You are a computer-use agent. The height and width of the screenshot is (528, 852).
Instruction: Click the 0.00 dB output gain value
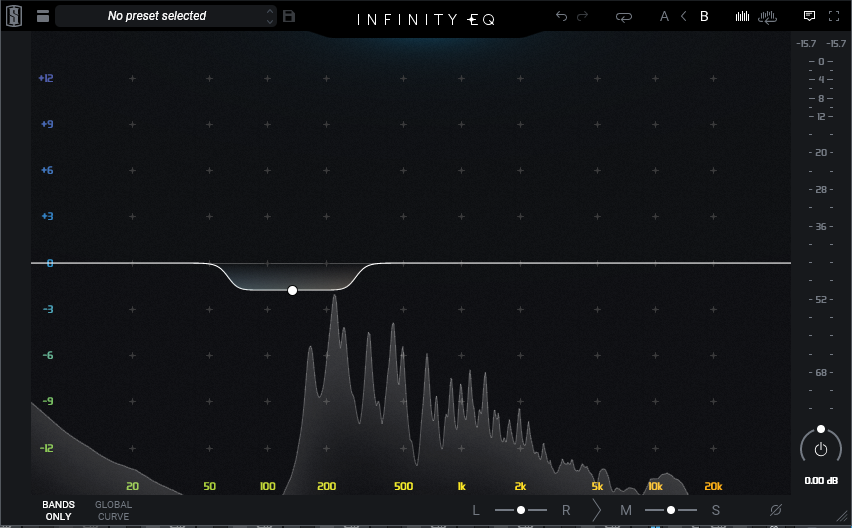pyautogui.click(x=820, y=481)
